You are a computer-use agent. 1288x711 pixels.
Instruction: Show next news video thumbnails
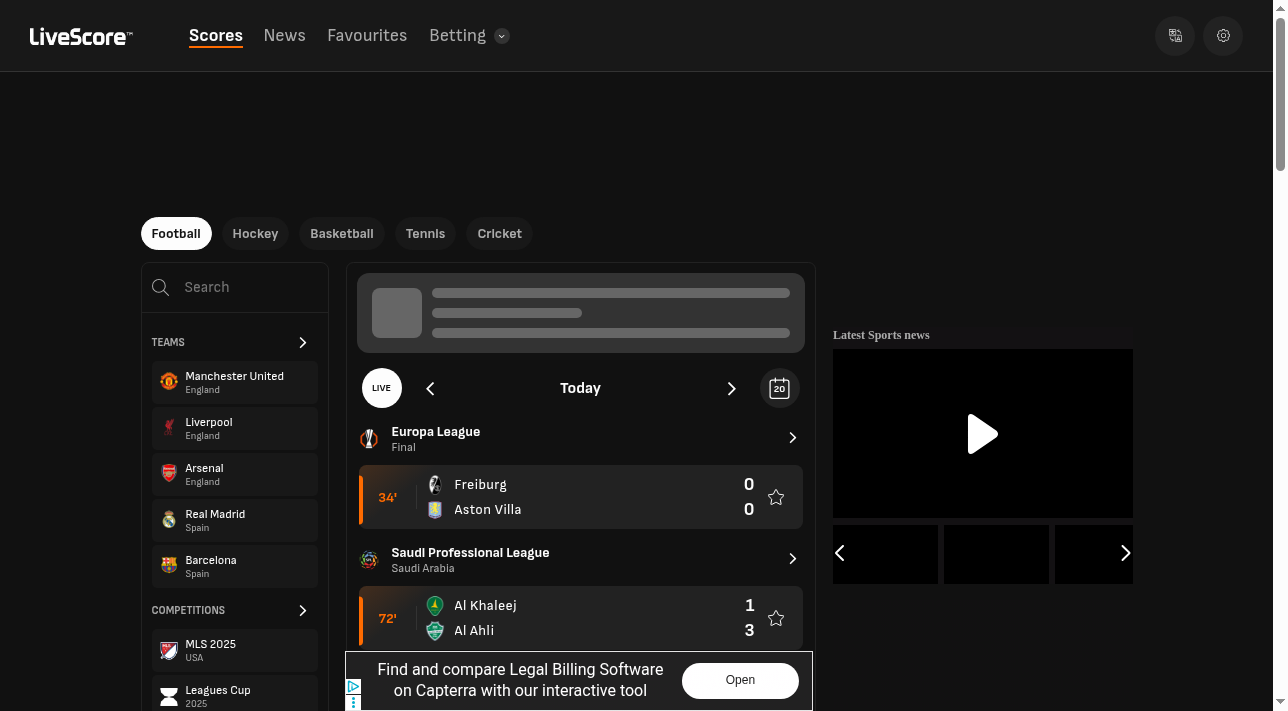click(x=1125, y=553)
